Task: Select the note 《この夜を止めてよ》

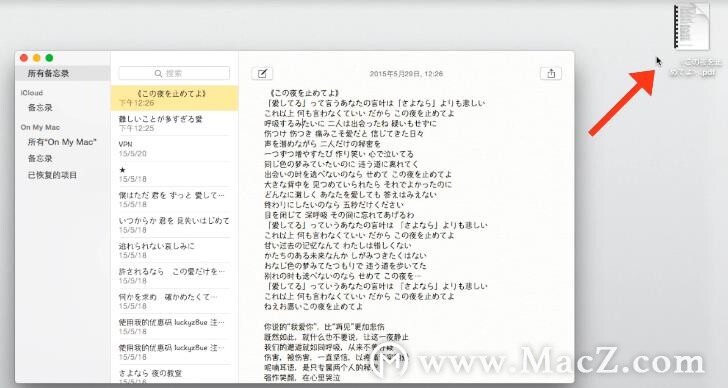Action: point(174,98)
